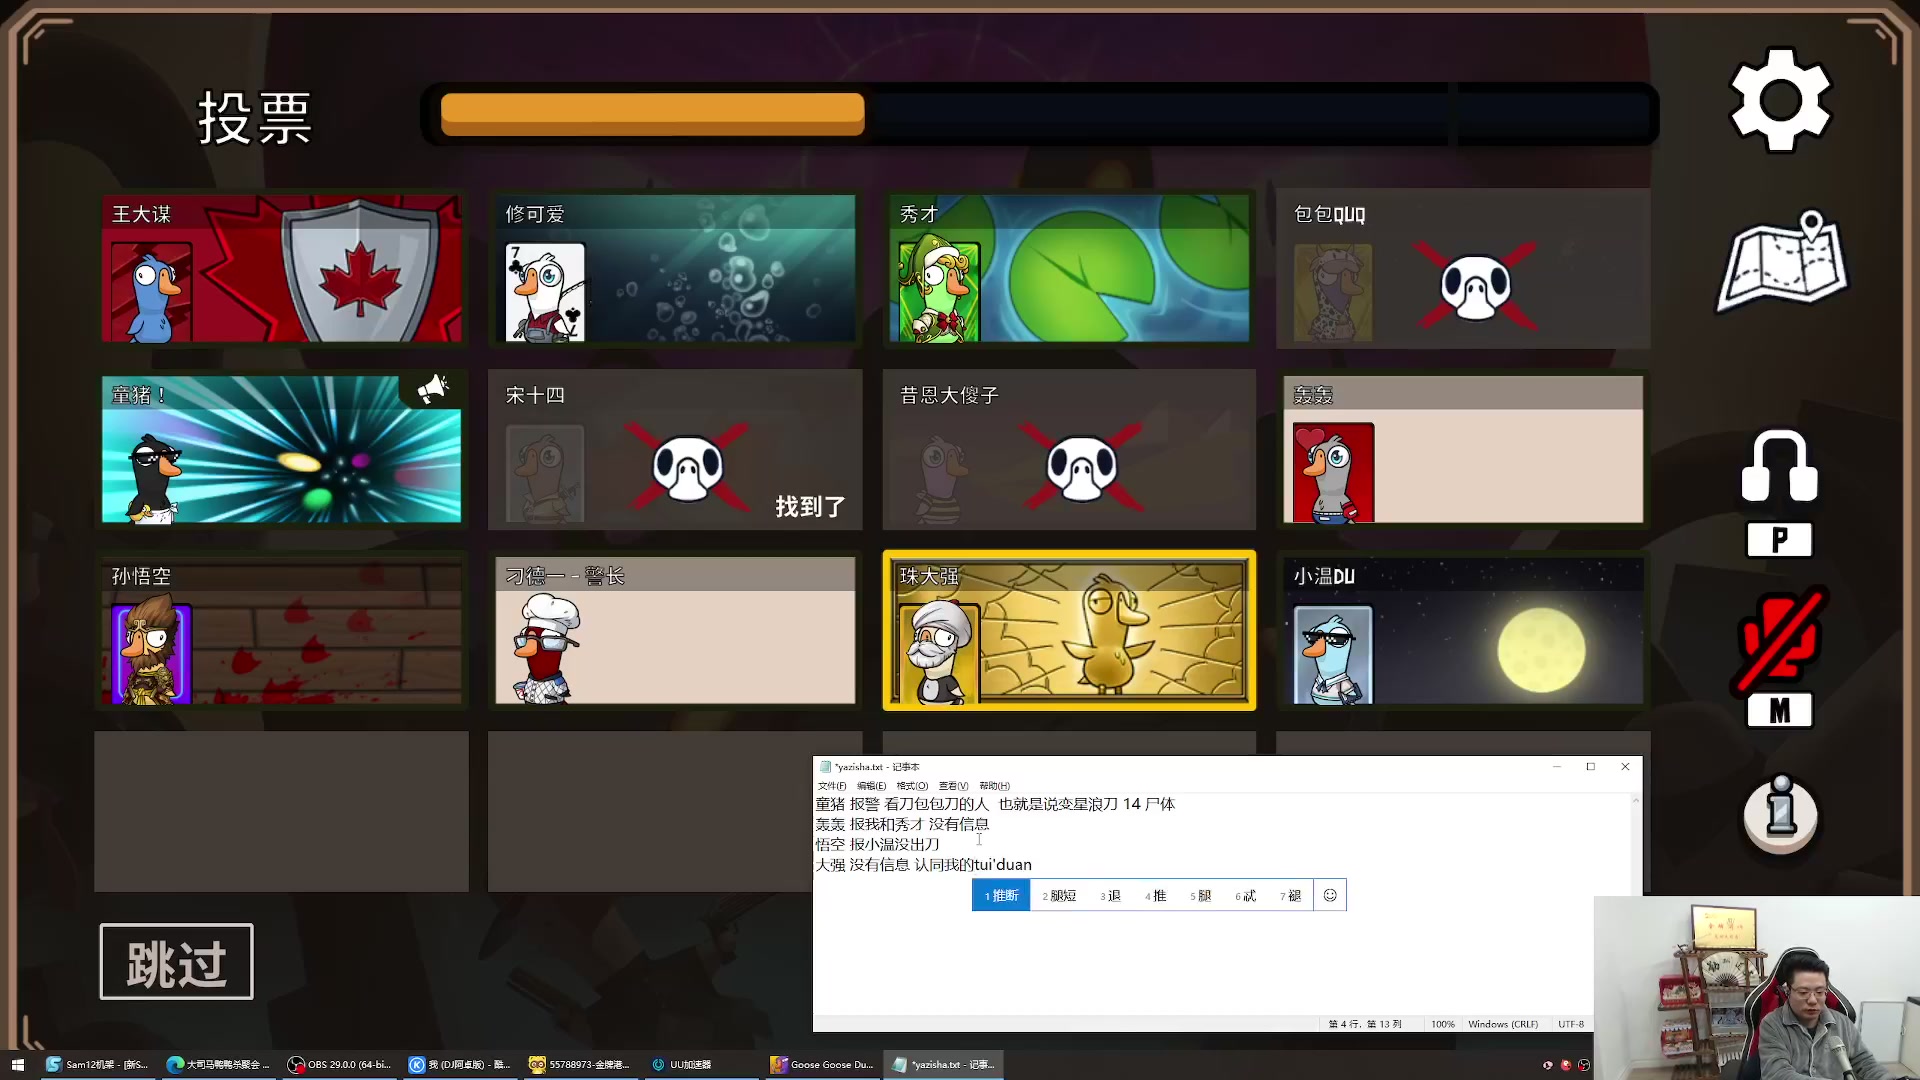
Task: Vote for player 秀才
Action: (x=1069, y=268)
